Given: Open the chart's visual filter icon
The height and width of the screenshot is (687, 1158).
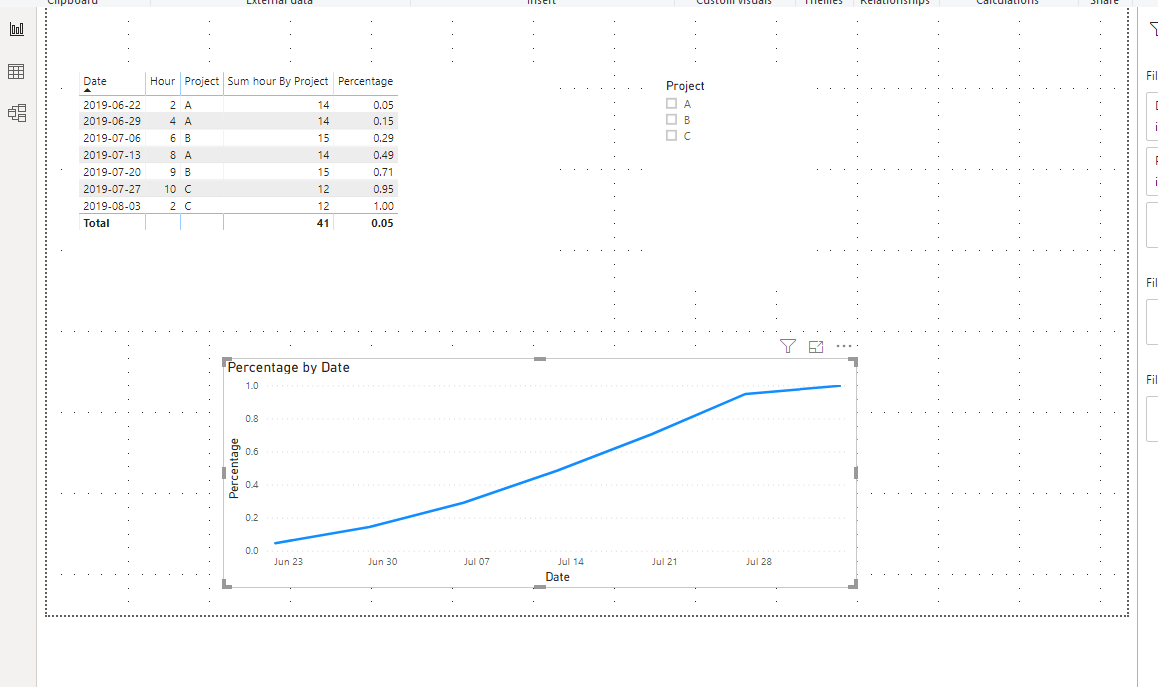Looking at the screenshot, I should point(788,346).
